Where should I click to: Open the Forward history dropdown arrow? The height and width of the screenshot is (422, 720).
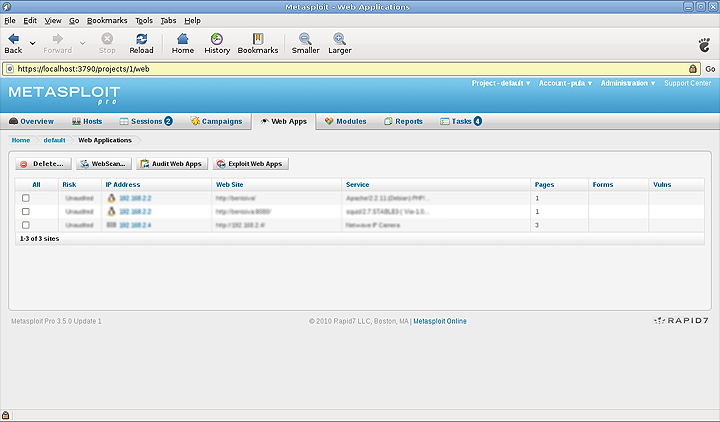[x=83, y=43]
